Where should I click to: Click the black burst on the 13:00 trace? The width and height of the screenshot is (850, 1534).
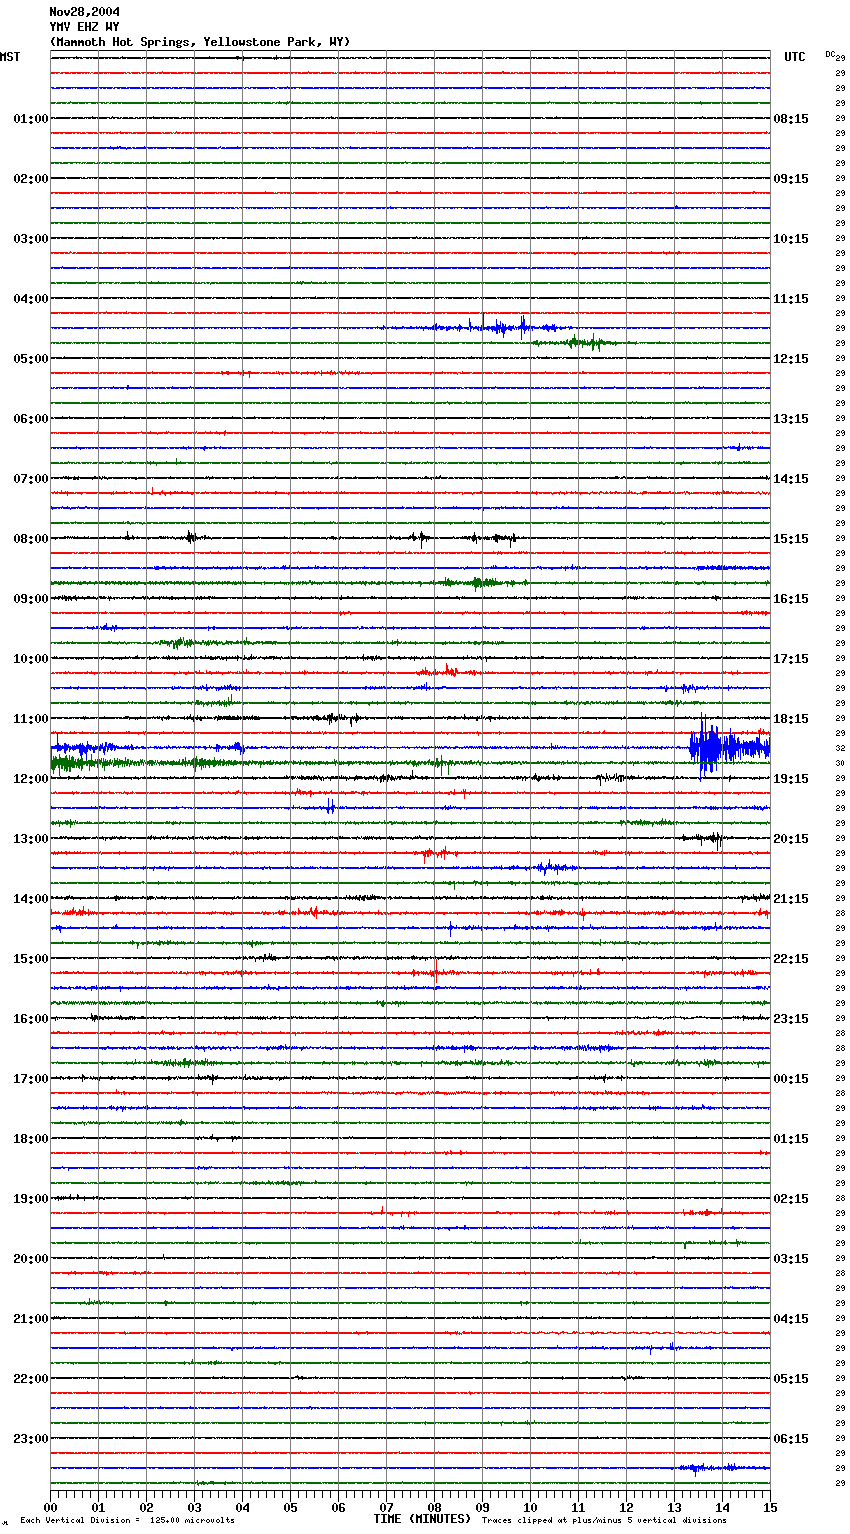(x=704, y=839)
